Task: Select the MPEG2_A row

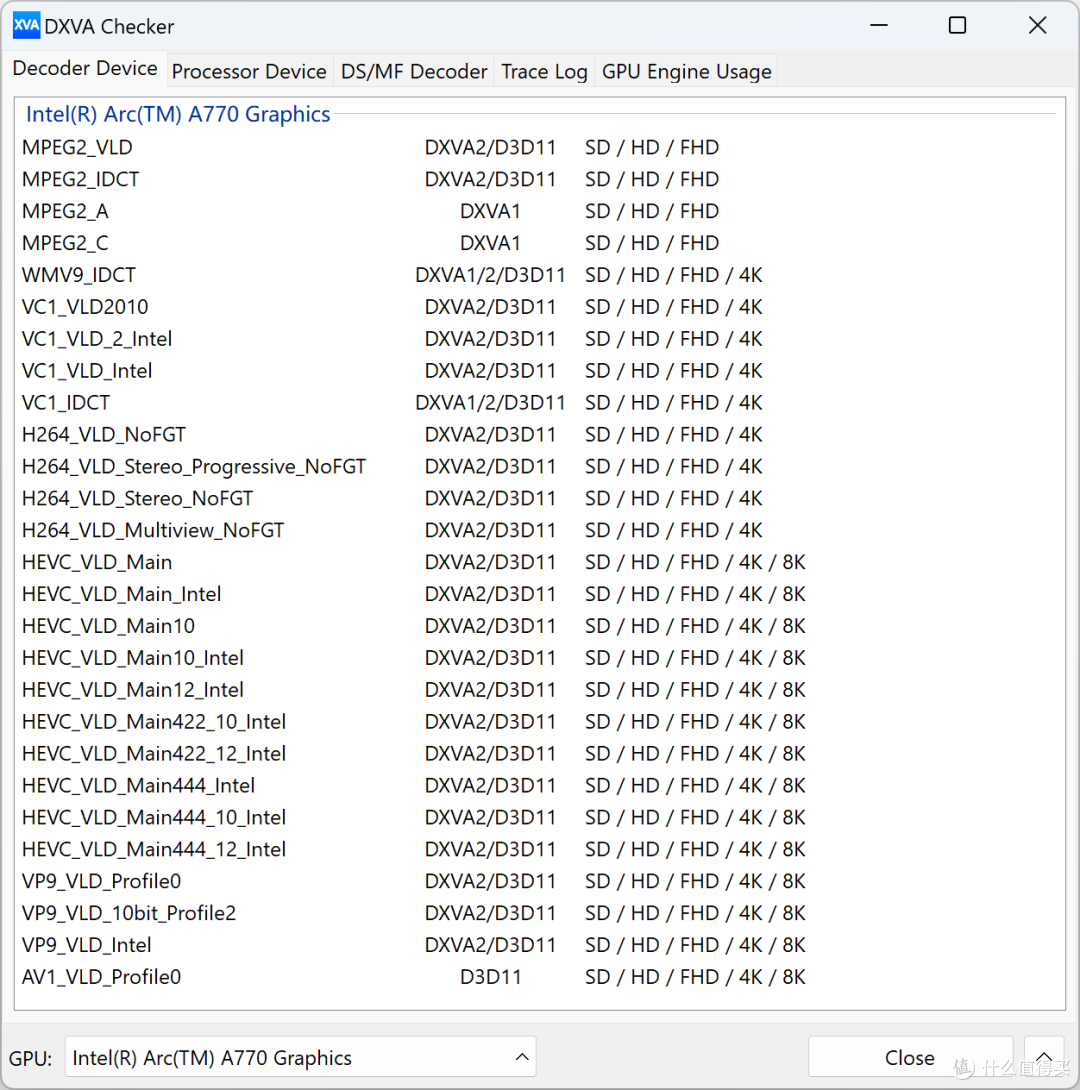Action: coord(539,211)
